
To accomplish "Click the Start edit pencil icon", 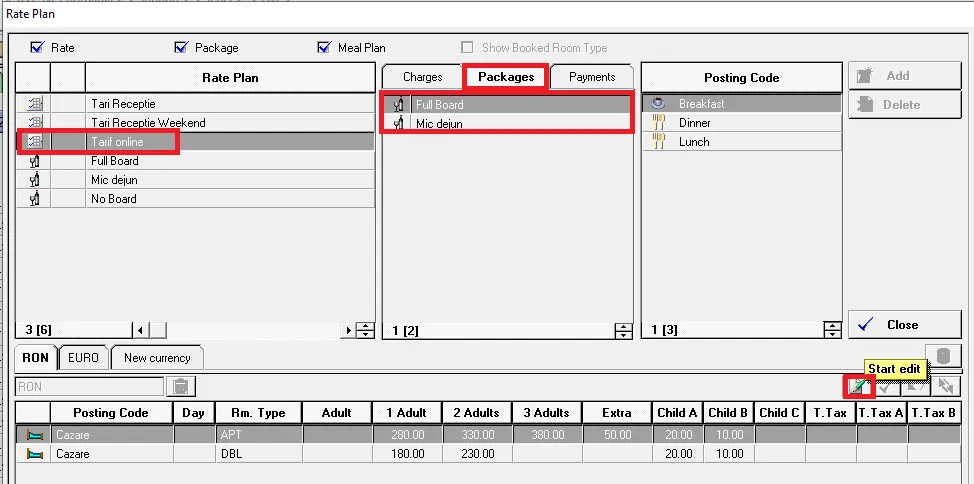I will click(x=858, y=386).
